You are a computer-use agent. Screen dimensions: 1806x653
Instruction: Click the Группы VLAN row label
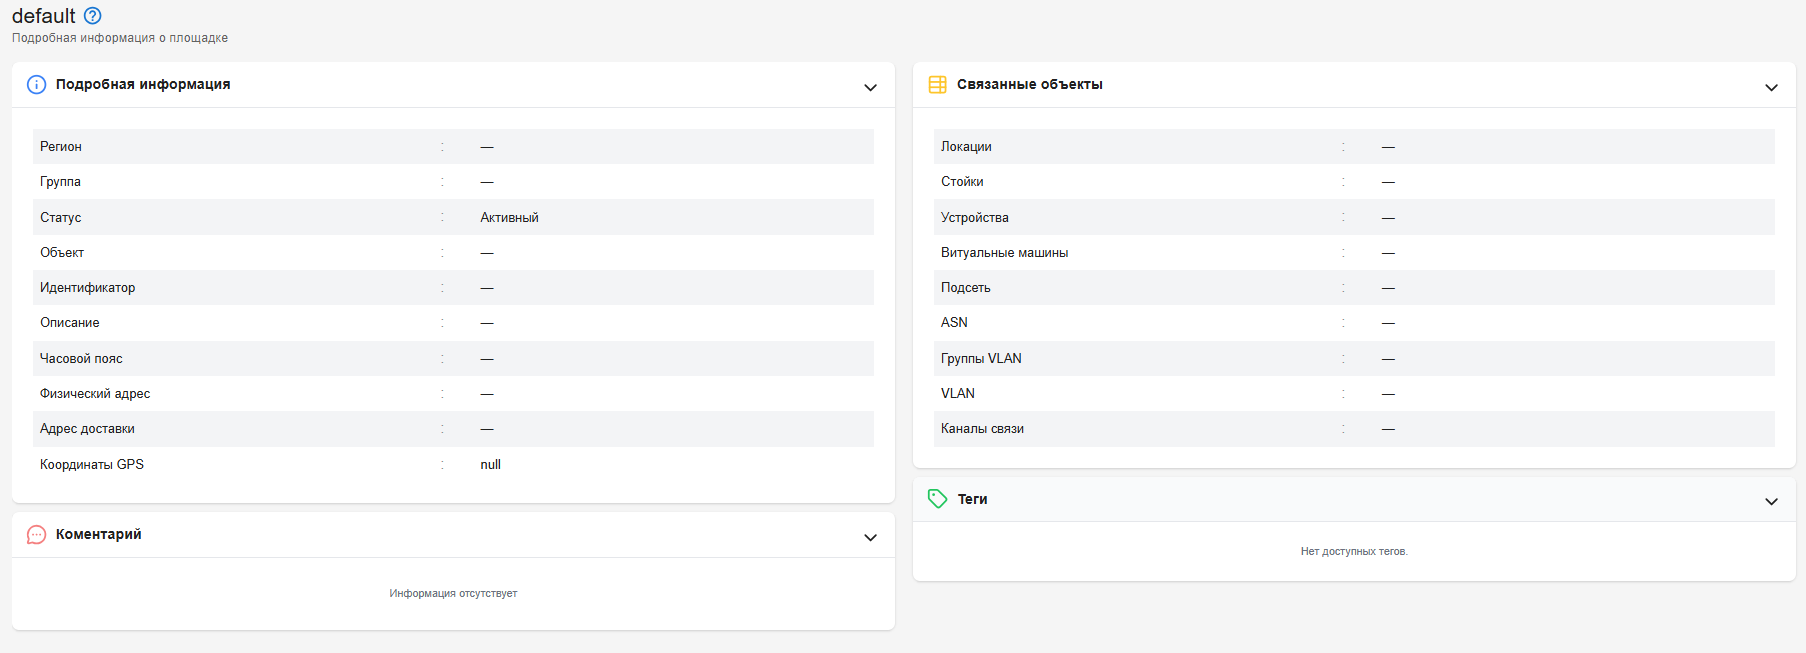click(x=981, y=358)
